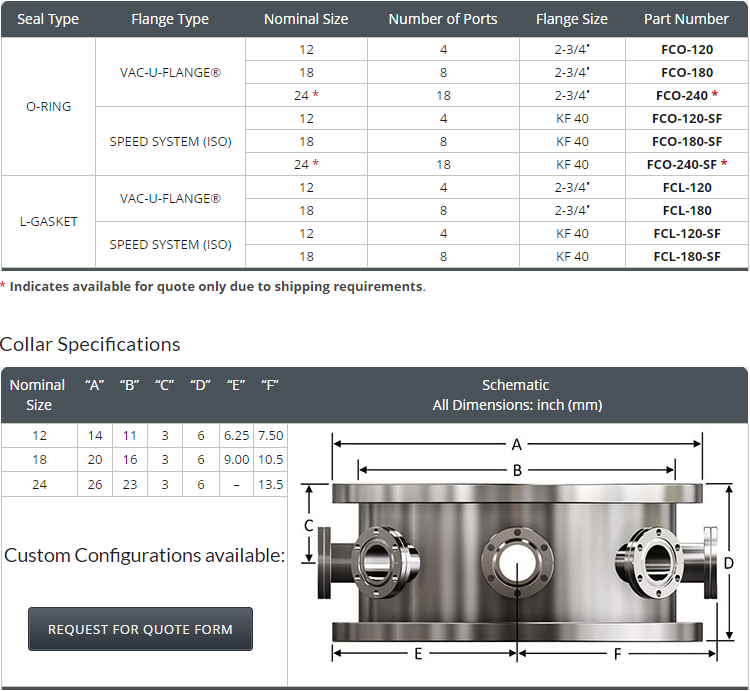Click the center port in the collar schematic
The image size is (750, 691).
point(515,566)
